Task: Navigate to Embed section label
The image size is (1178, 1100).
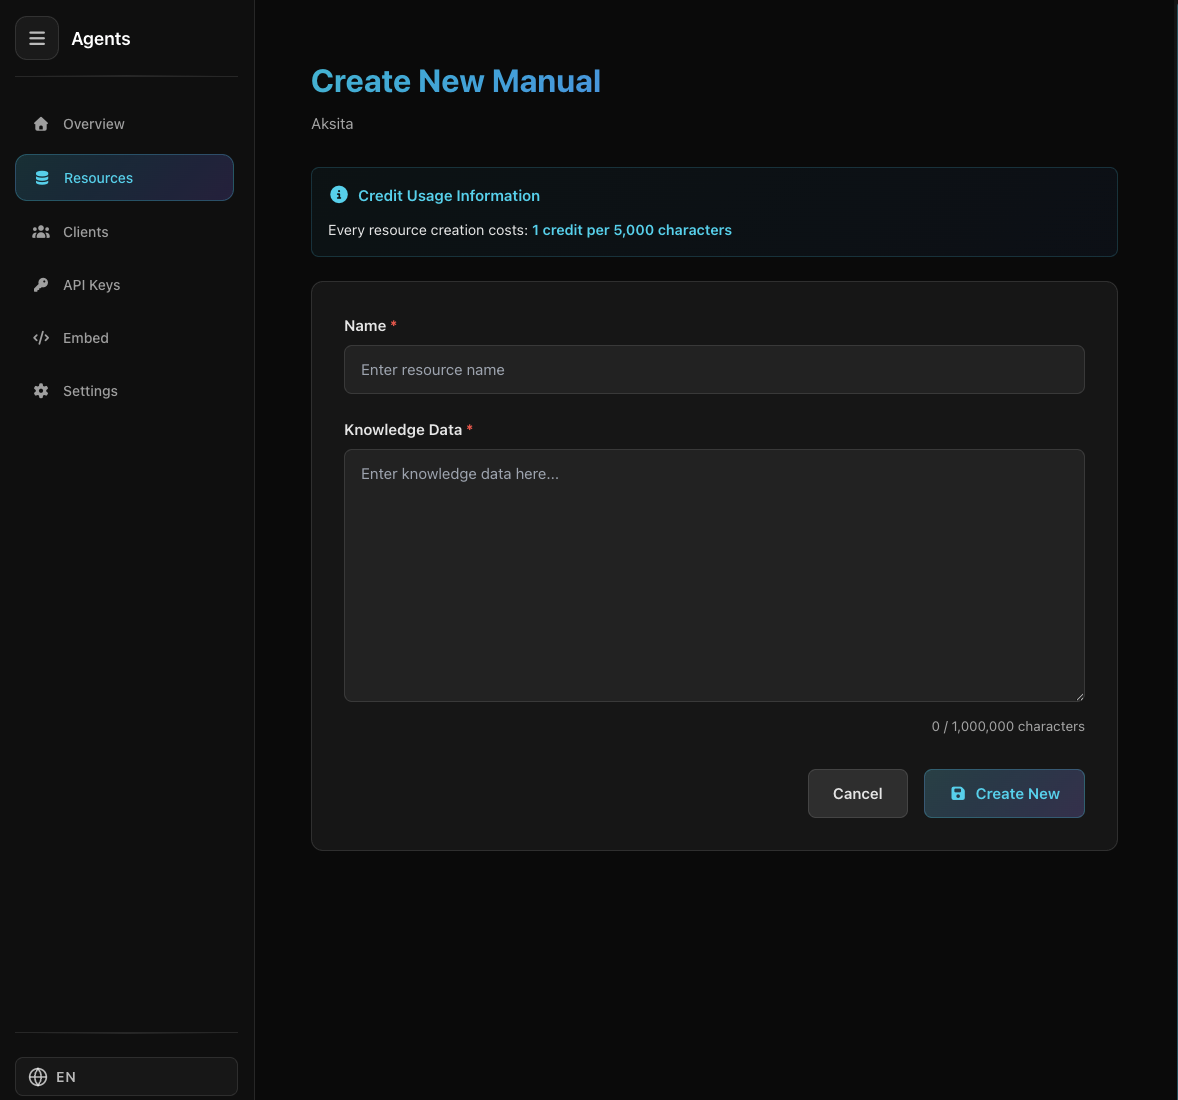Action: [86, 338]
